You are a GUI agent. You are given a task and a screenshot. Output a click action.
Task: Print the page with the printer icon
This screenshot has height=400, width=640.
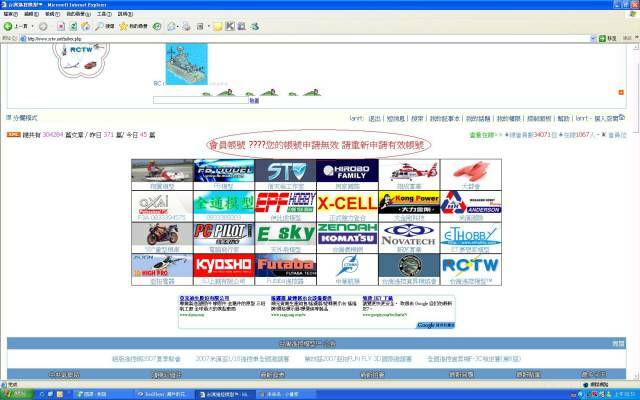[186, 27]
